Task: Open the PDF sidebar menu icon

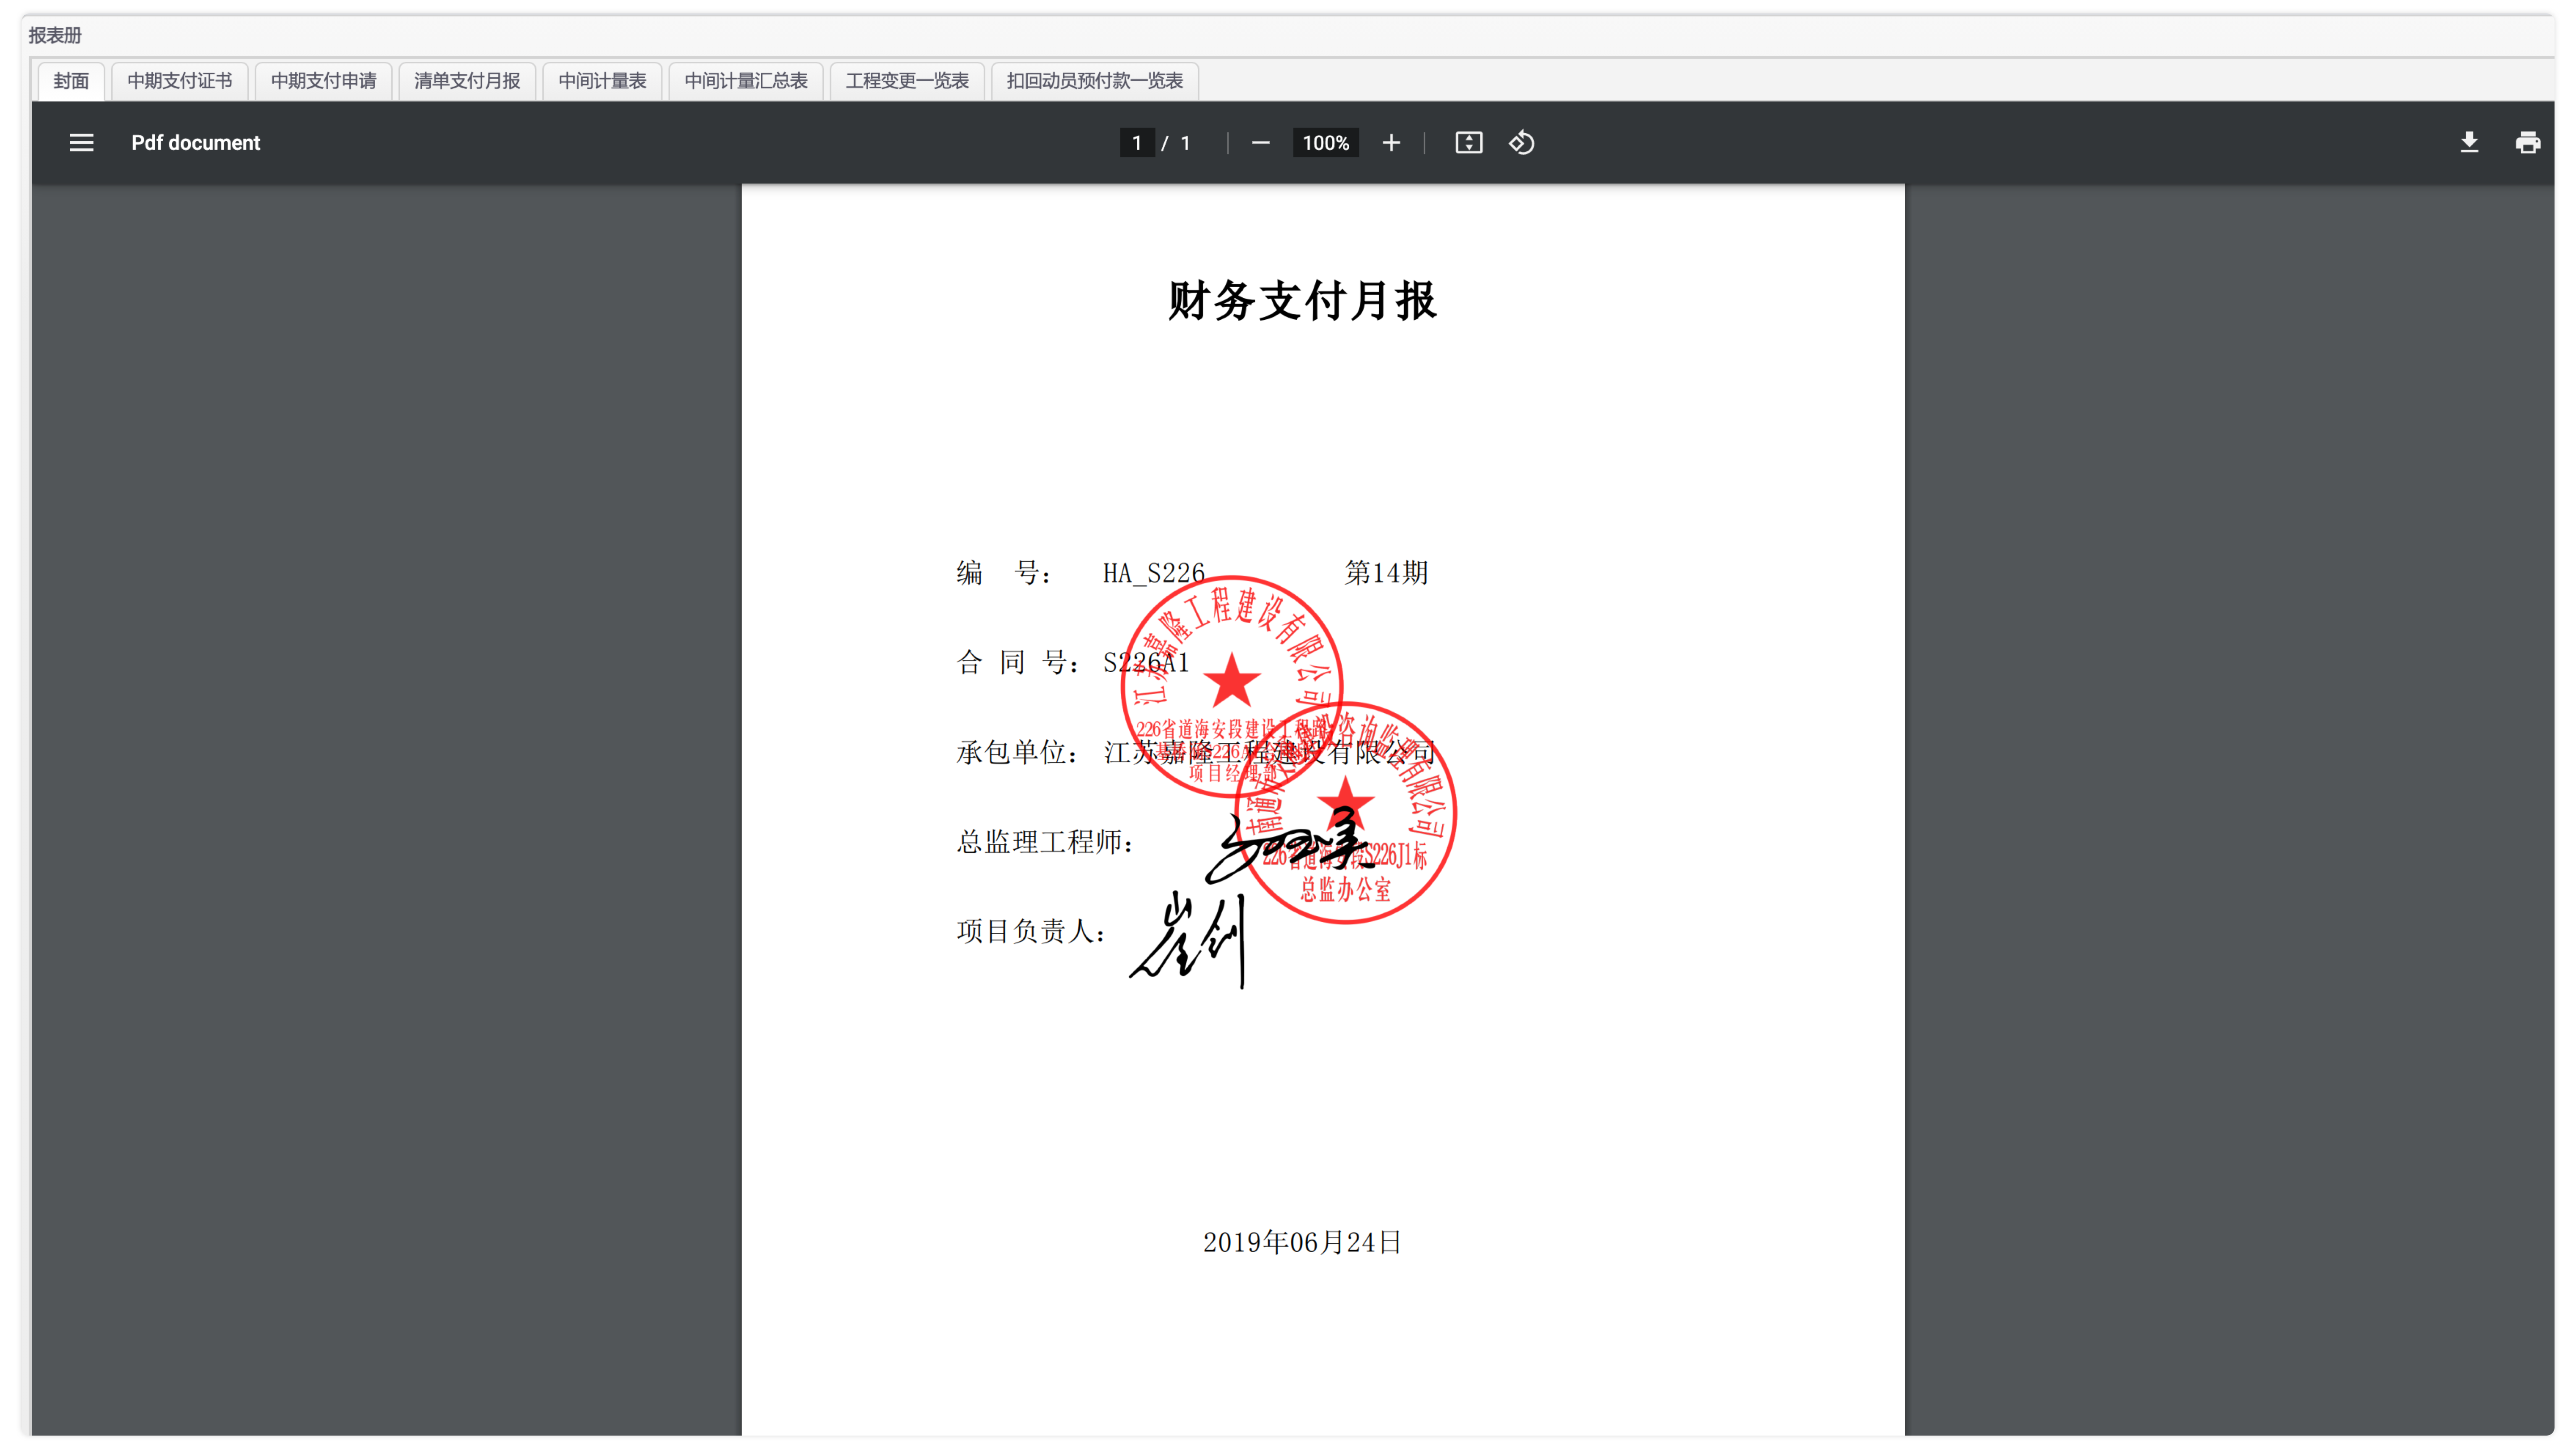Action: pos(81,143)
